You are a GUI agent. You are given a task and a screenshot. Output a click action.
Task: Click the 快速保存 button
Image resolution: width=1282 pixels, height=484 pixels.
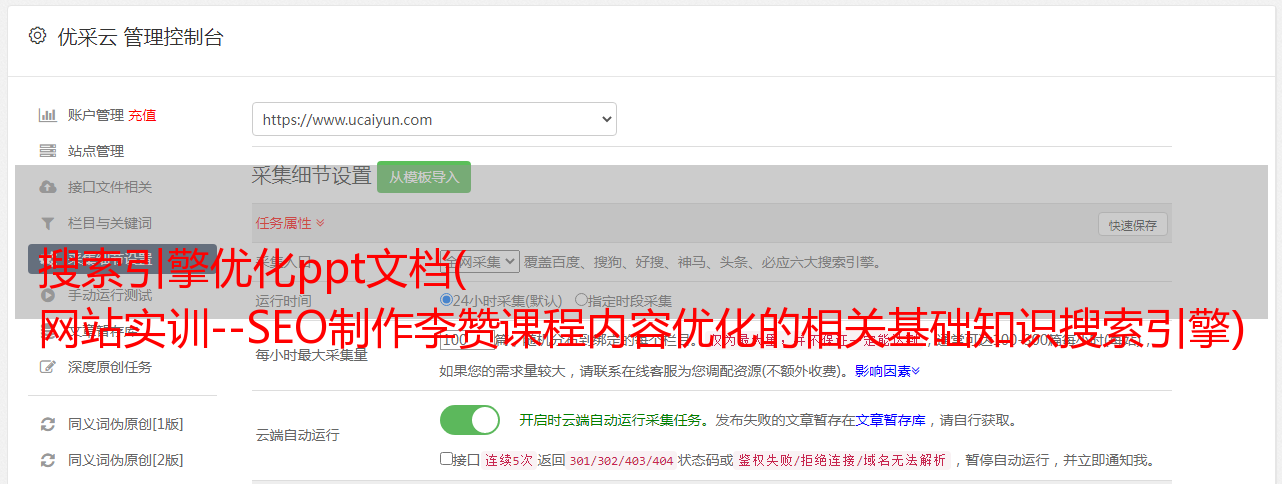[1133, 225]
